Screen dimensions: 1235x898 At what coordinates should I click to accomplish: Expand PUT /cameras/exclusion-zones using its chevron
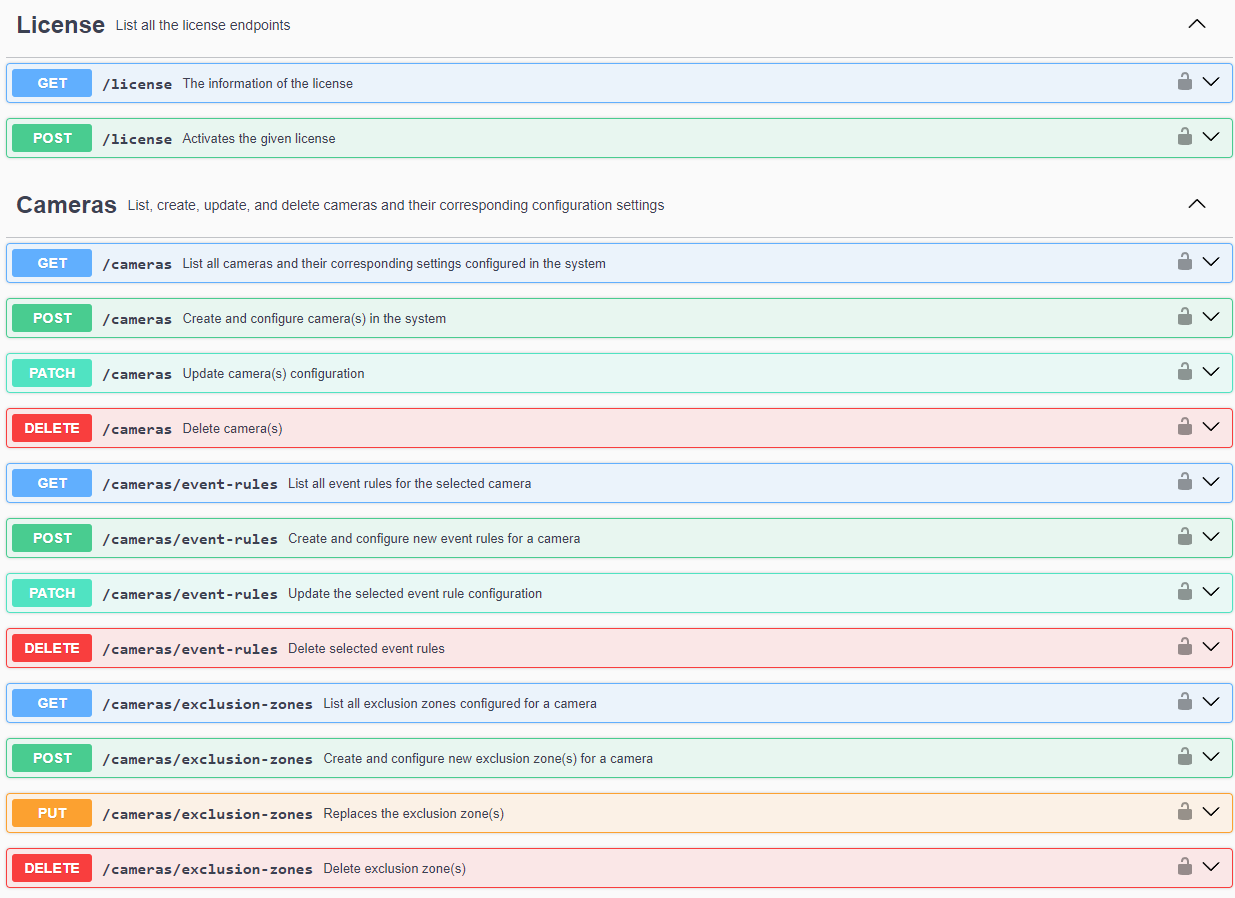point(1211,812)
